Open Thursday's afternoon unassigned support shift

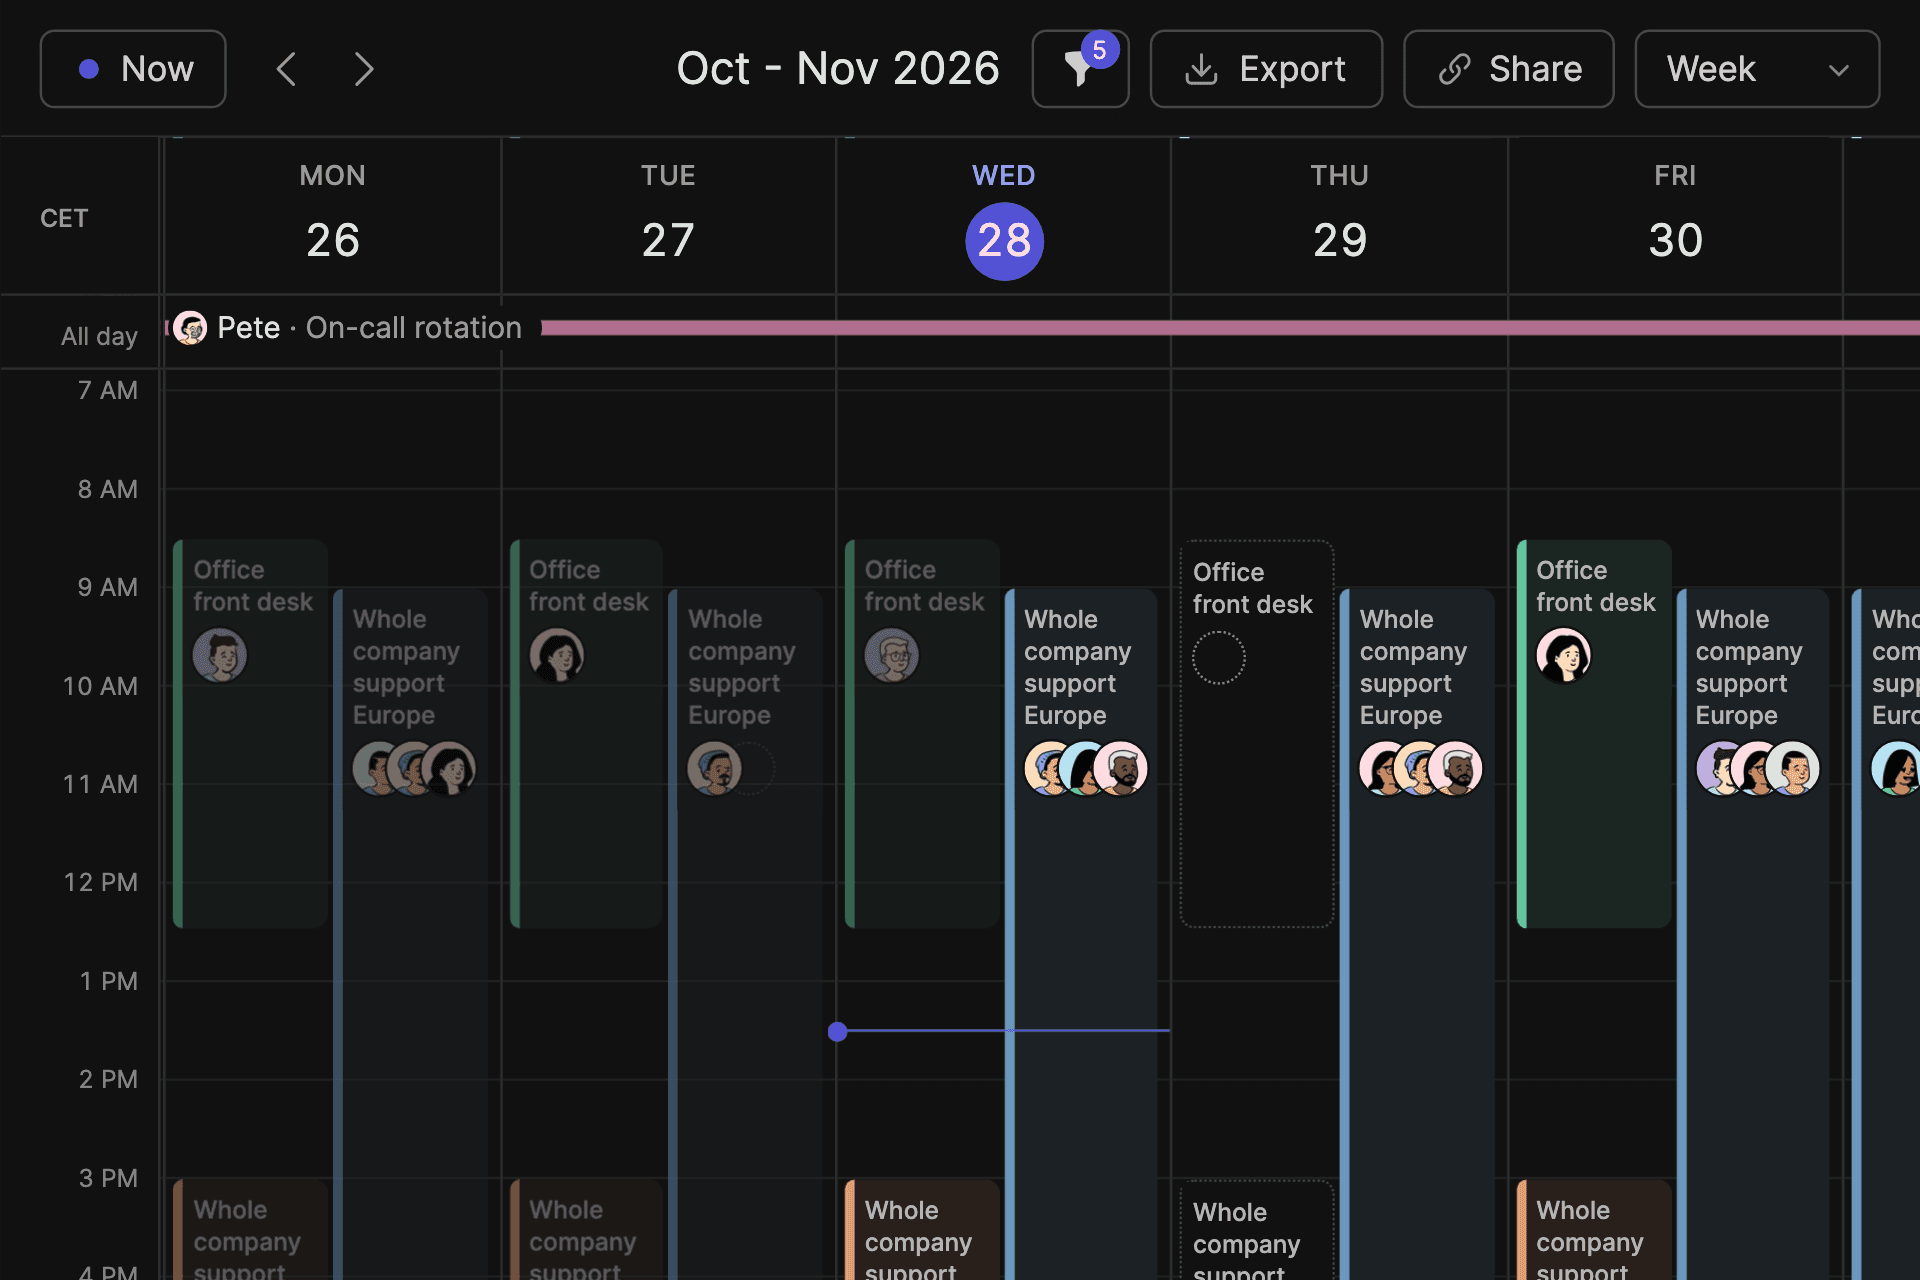[x=1257, y=1231]
